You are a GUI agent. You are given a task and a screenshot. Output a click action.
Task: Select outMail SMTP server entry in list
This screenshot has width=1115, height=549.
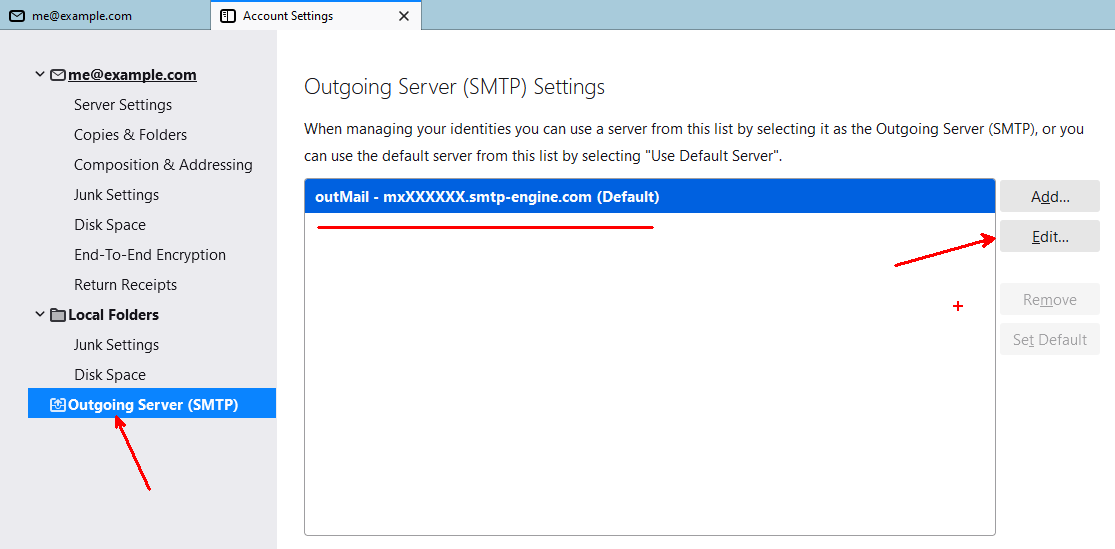pyautogui.click(x=487, y=197)
